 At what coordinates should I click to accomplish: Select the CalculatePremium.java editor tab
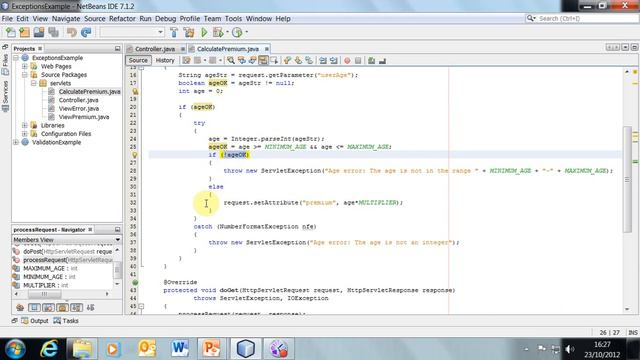click(x=228, y=49)
